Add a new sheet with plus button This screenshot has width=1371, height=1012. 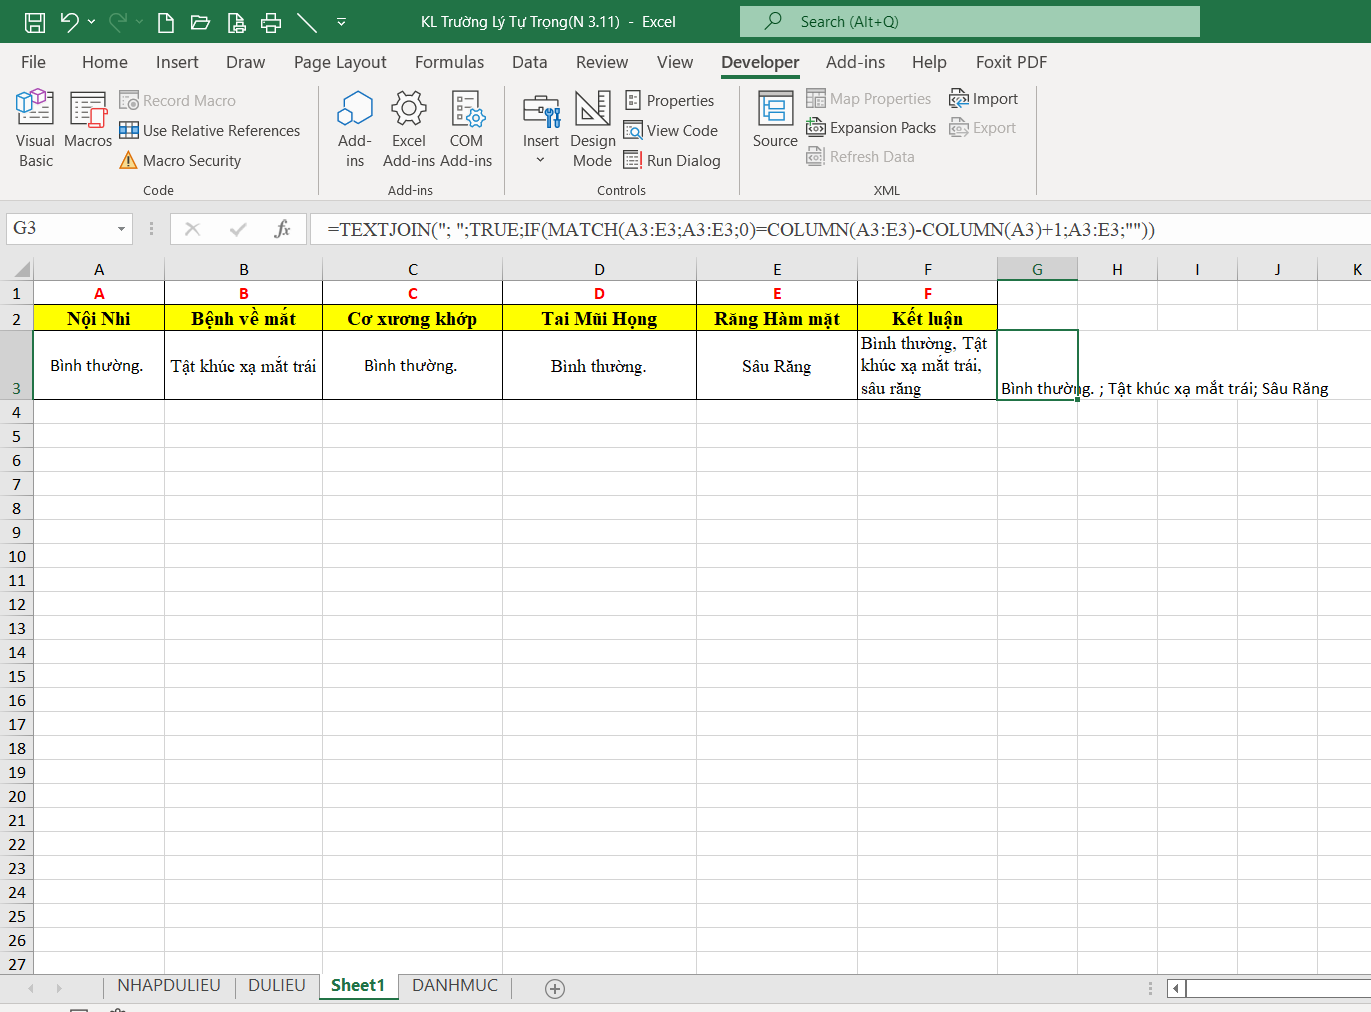[555, 988]
